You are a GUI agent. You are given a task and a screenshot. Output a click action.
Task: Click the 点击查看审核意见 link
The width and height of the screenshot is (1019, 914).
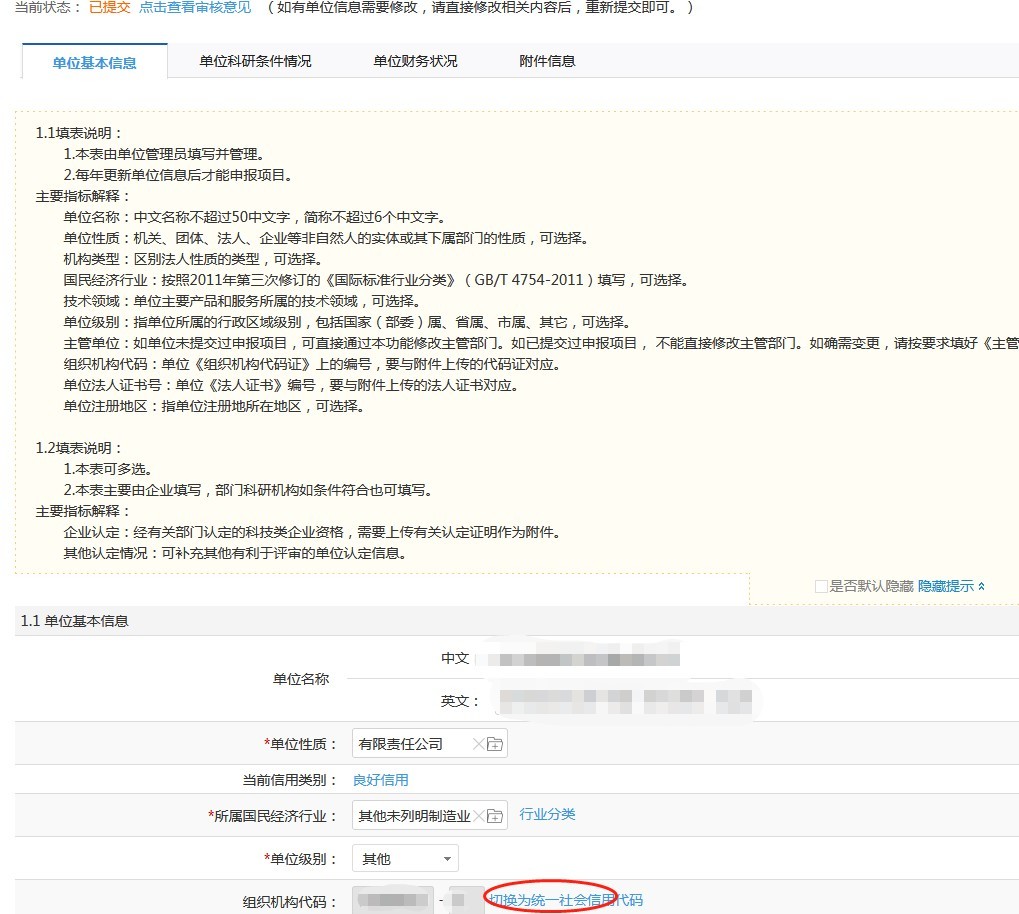tap(195, 7)
